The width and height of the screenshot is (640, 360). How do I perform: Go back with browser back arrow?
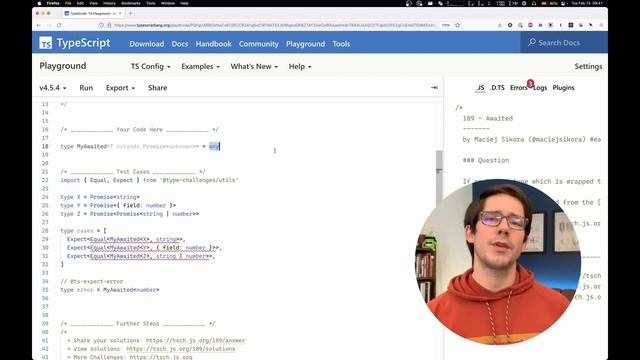click(x=38, y=25)
